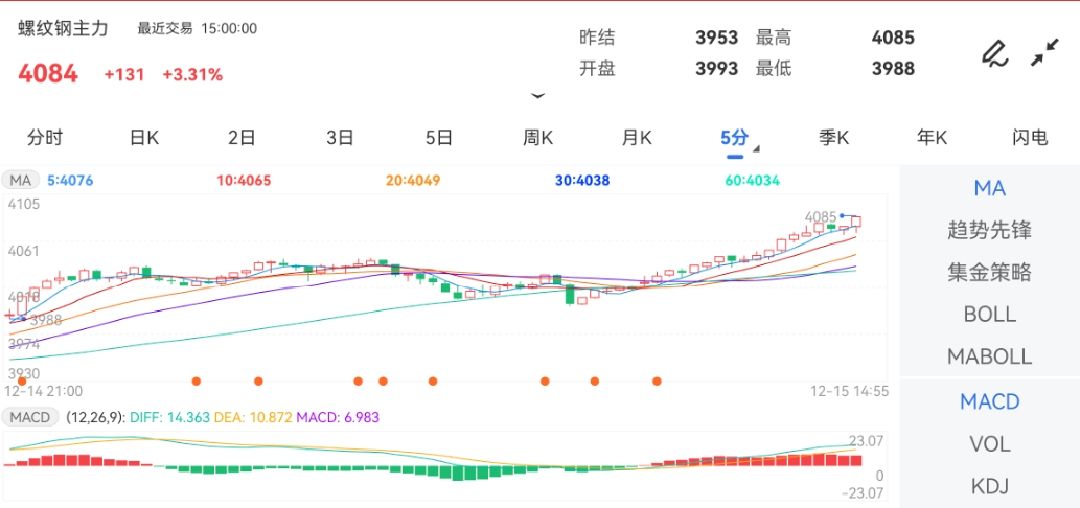Click the MA 60:4034 value
Screen dimensions: 1080x508
(753, 181)
